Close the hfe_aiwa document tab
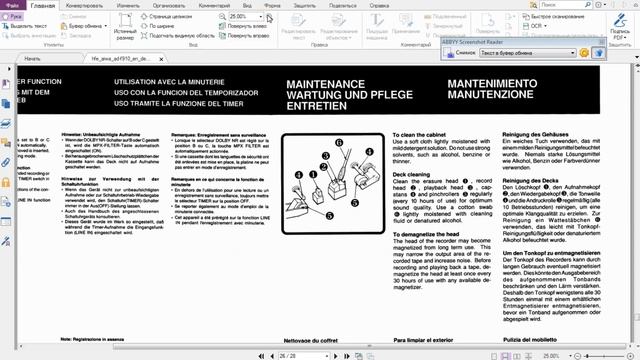Screen dimensions: 640x360 point(161,60)
